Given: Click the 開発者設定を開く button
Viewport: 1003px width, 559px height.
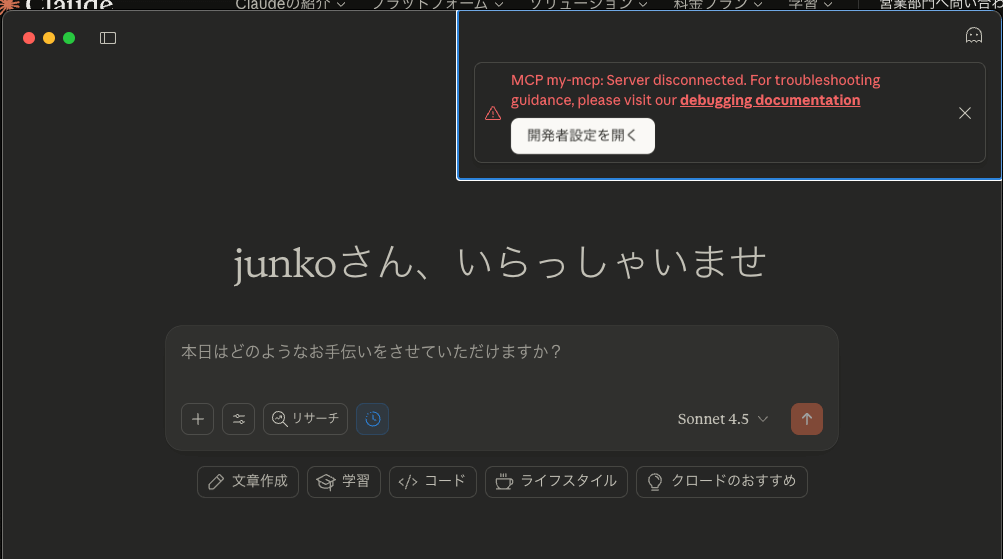Looking at the screenshot, I should click(x=582, y=136).
